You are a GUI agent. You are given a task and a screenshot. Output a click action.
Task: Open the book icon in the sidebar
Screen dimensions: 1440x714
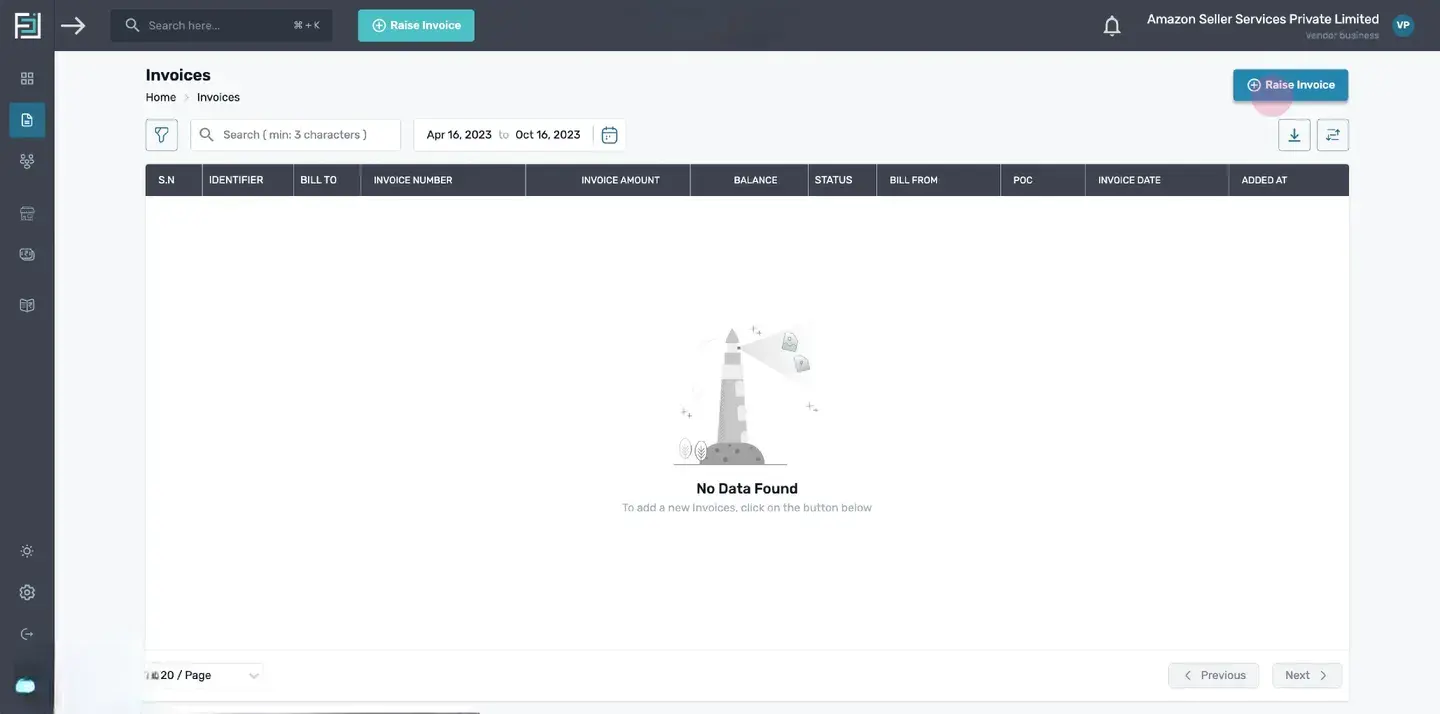[x=27, y=305]
